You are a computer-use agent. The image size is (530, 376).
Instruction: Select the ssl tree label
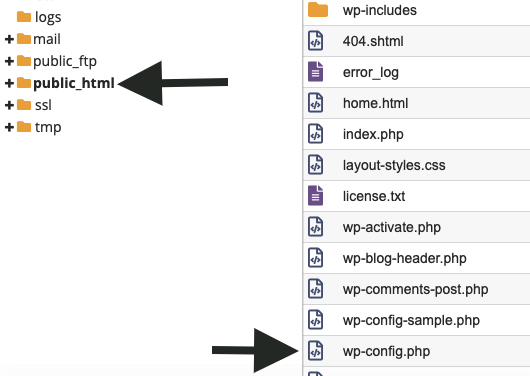pyautogui.click(x=43, y=105)
